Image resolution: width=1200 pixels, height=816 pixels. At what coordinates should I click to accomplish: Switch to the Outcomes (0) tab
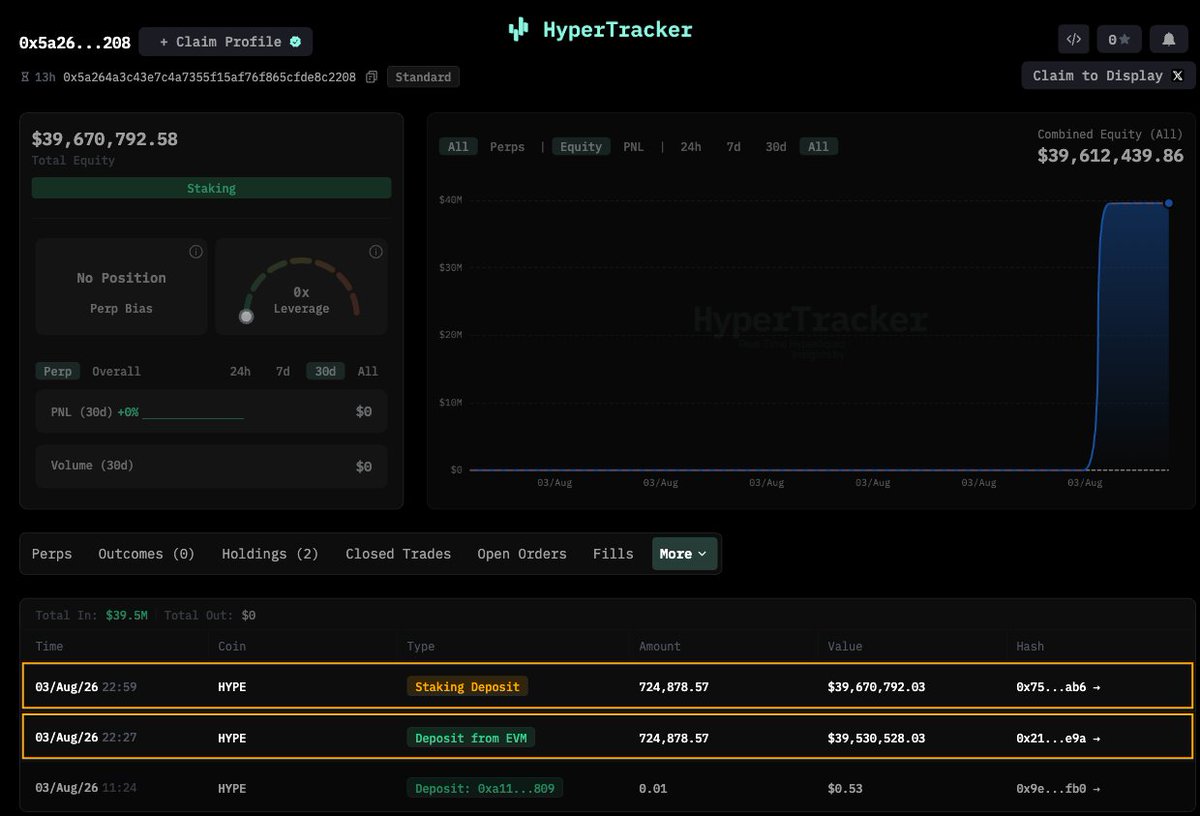tap(146, 554)
